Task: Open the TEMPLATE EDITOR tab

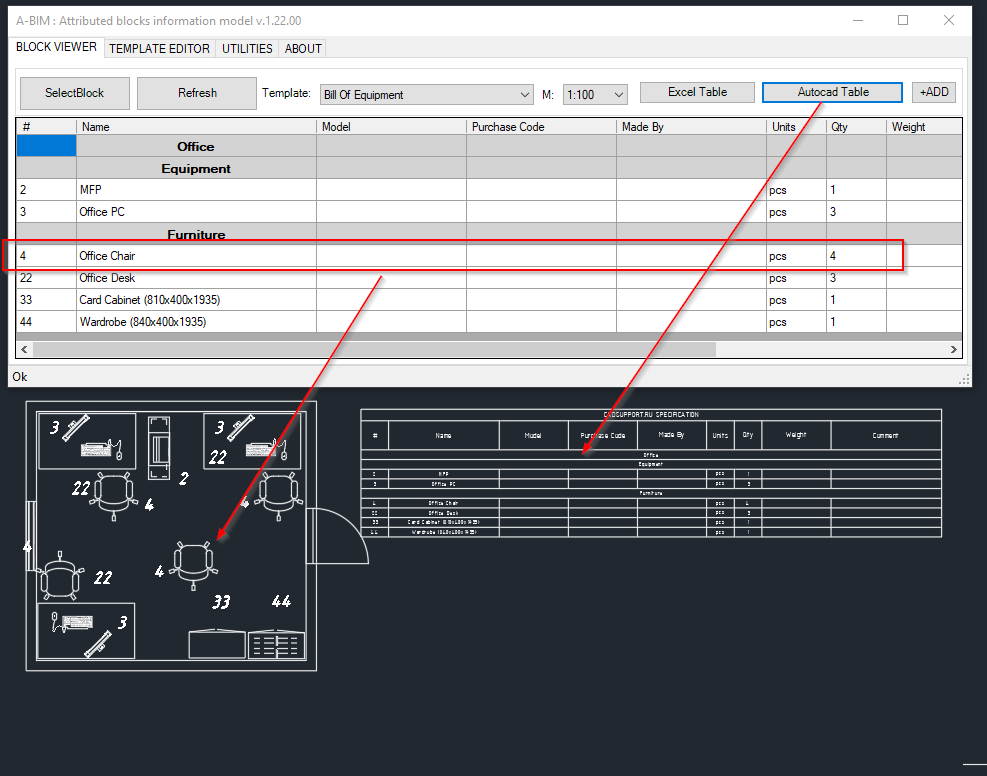Action: 159,48
